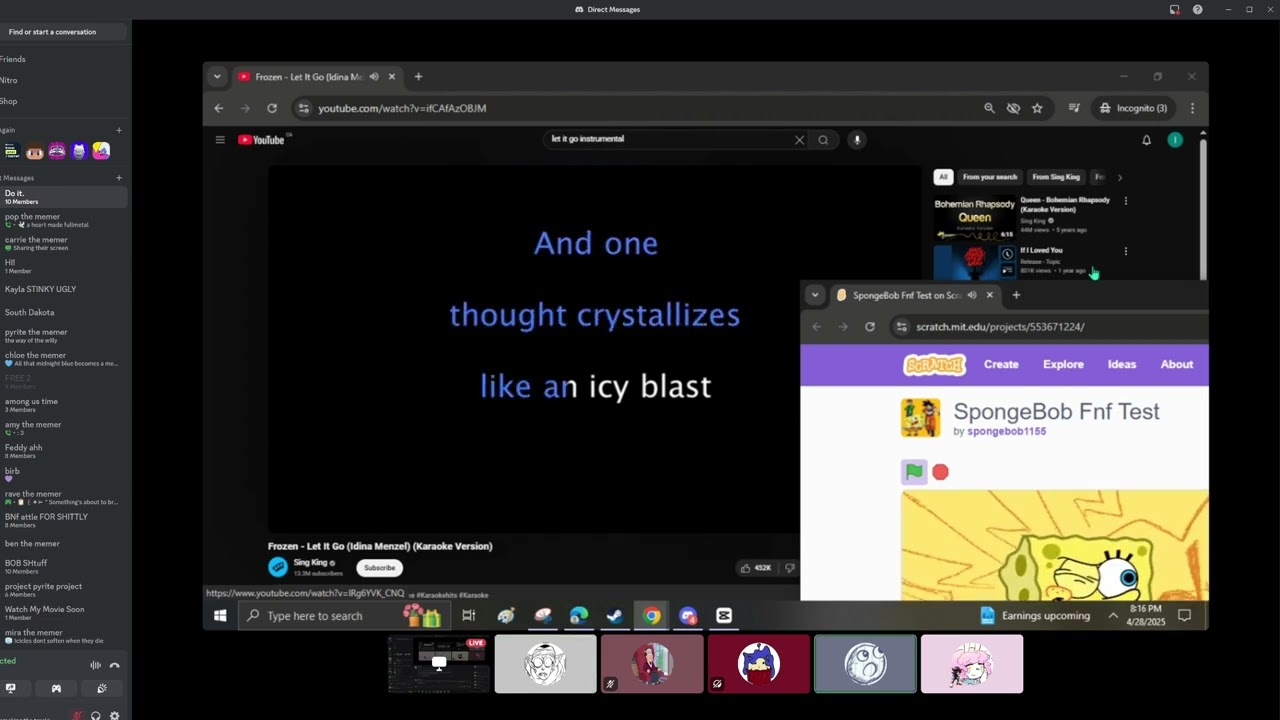Like the Let It Go karaoke video

coord(756,568)
